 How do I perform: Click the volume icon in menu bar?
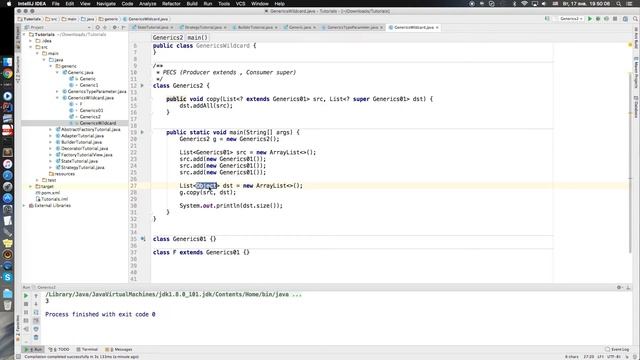click(544, 4)
